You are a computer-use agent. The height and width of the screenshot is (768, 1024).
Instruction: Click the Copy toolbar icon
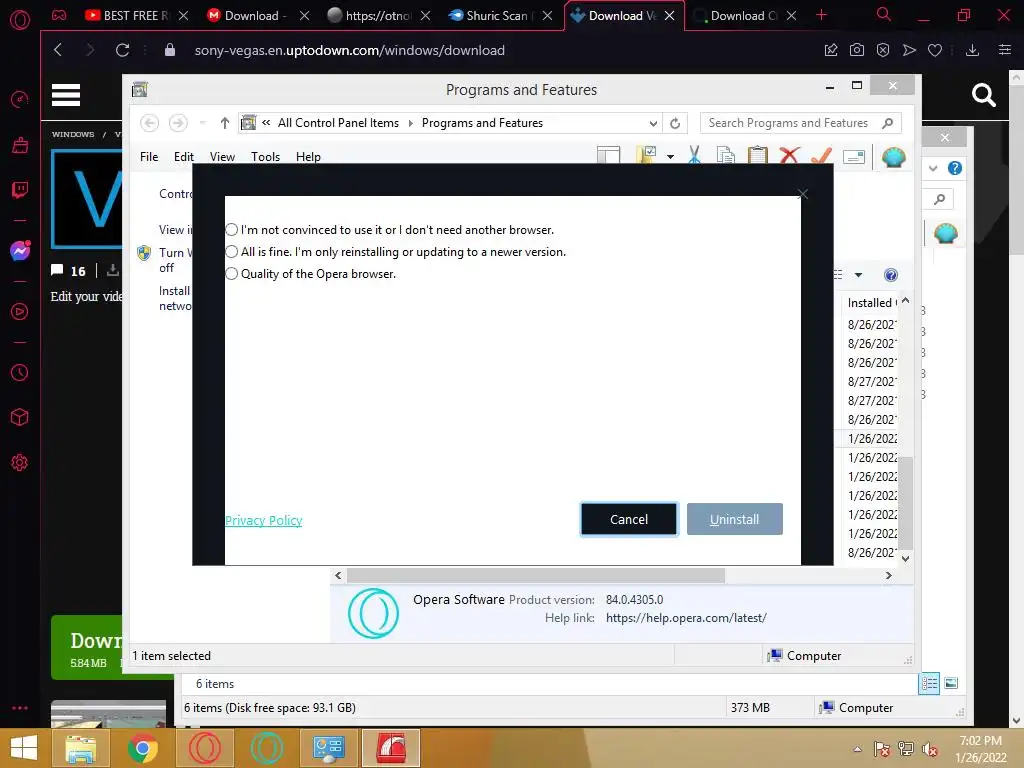coord(726,155)
